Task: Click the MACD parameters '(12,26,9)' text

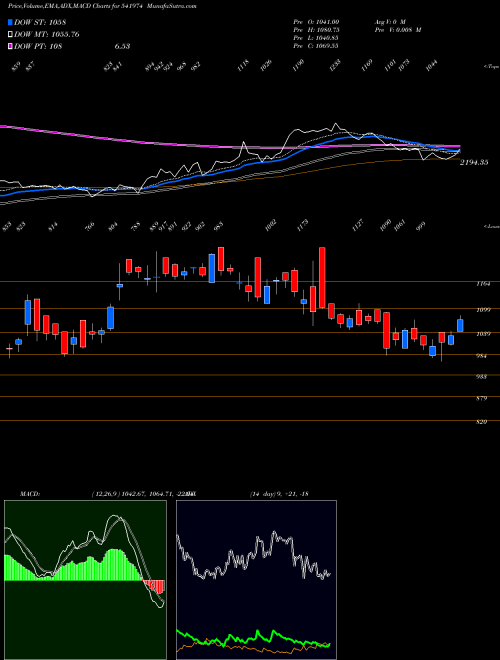Action: pos(104,494)
